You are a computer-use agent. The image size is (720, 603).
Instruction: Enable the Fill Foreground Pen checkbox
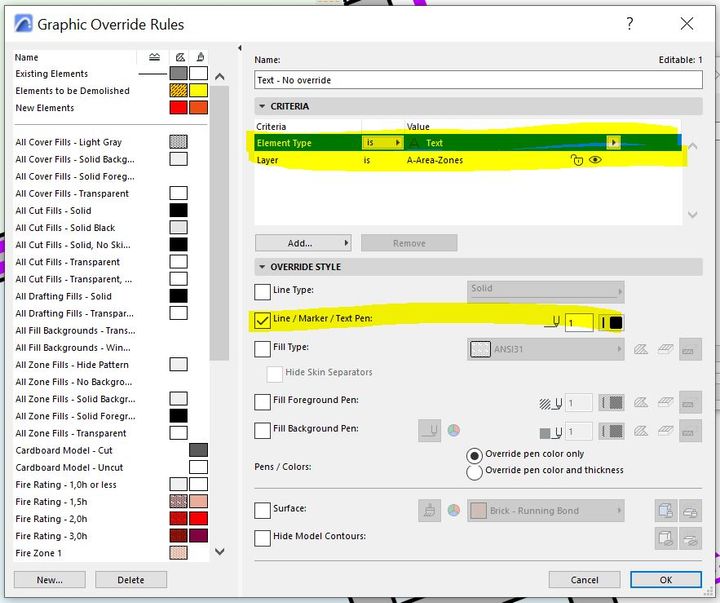262,402
